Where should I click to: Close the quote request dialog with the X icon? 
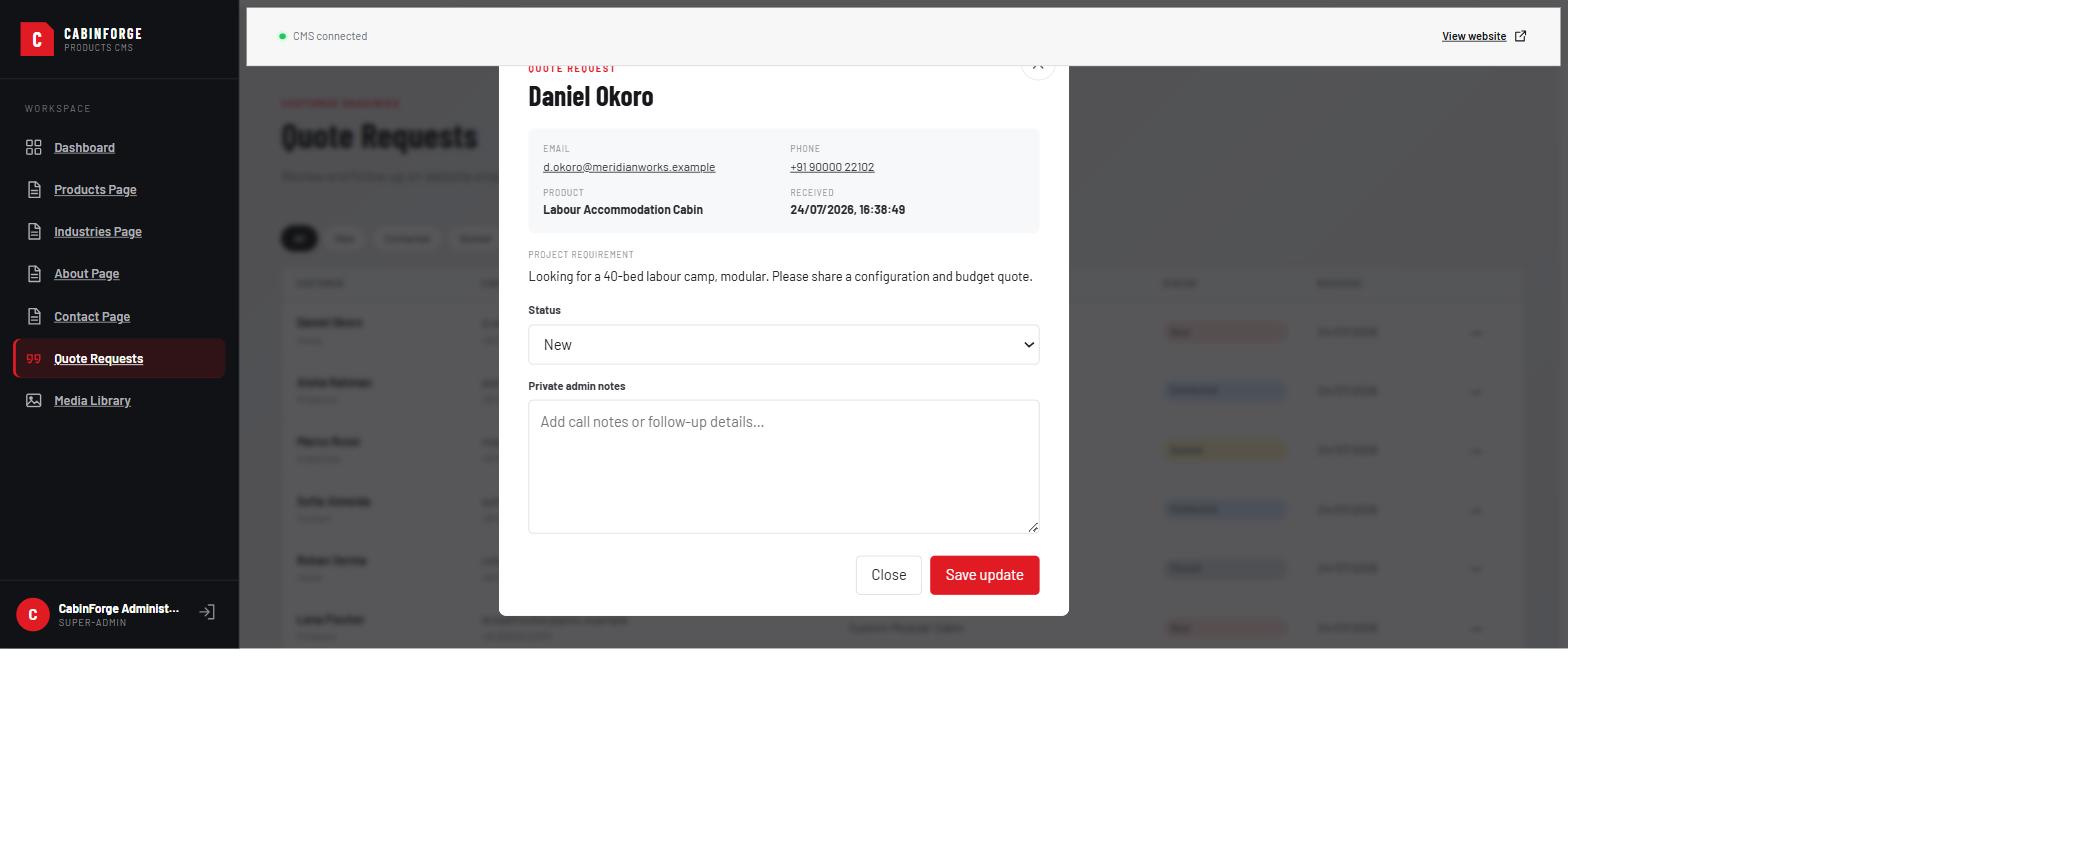(x=1038, y=66)
